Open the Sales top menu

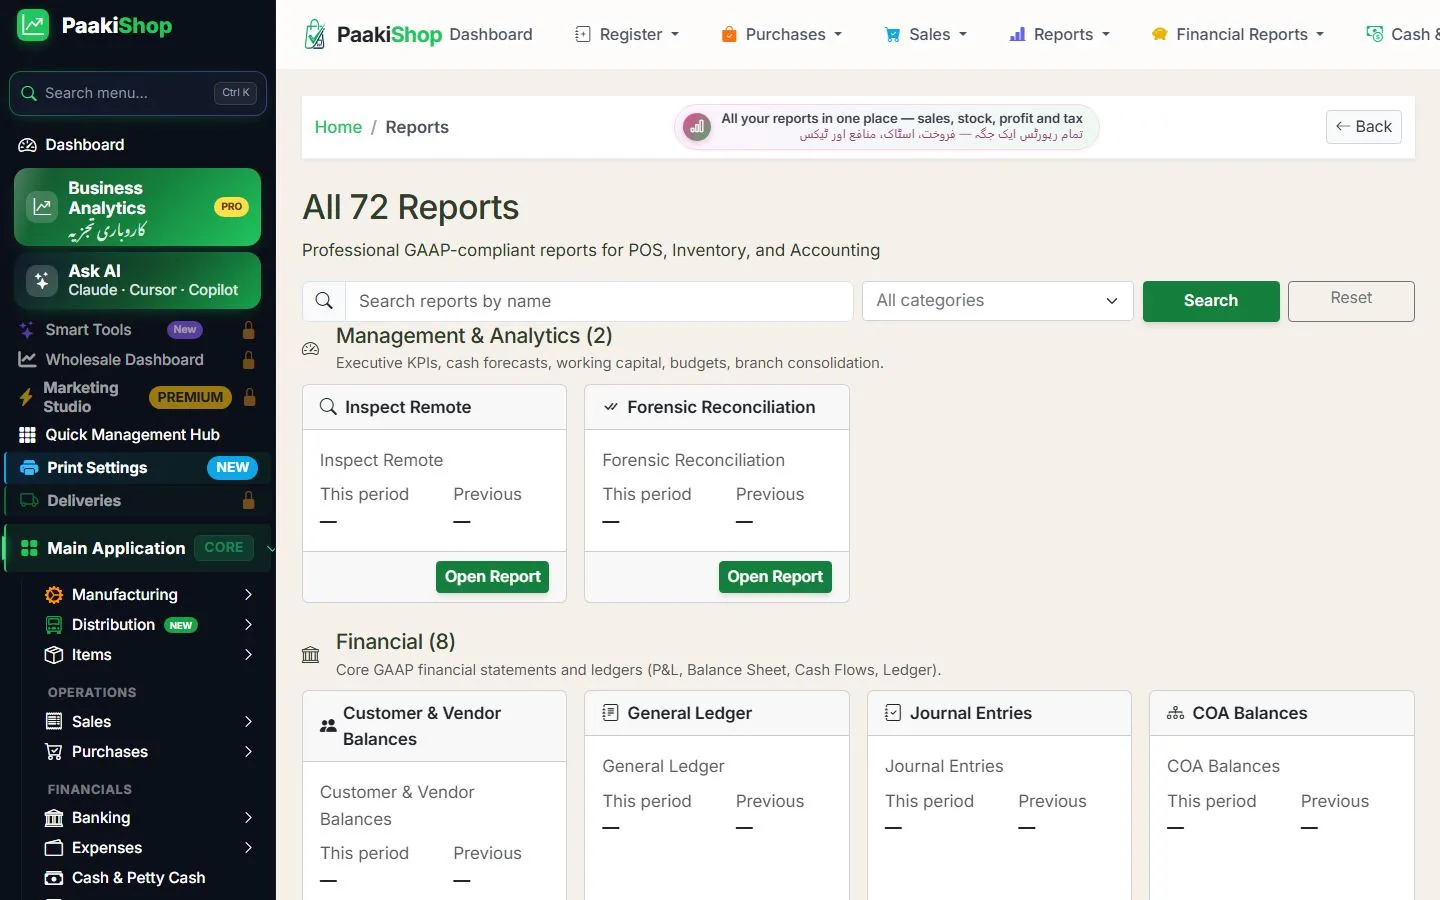925,34
